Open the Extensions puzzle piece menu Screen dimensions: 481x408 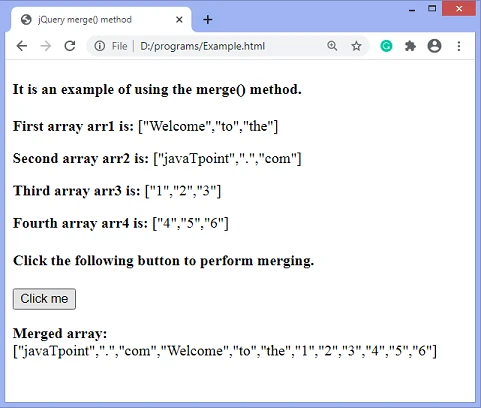click(x=410, y=46)
